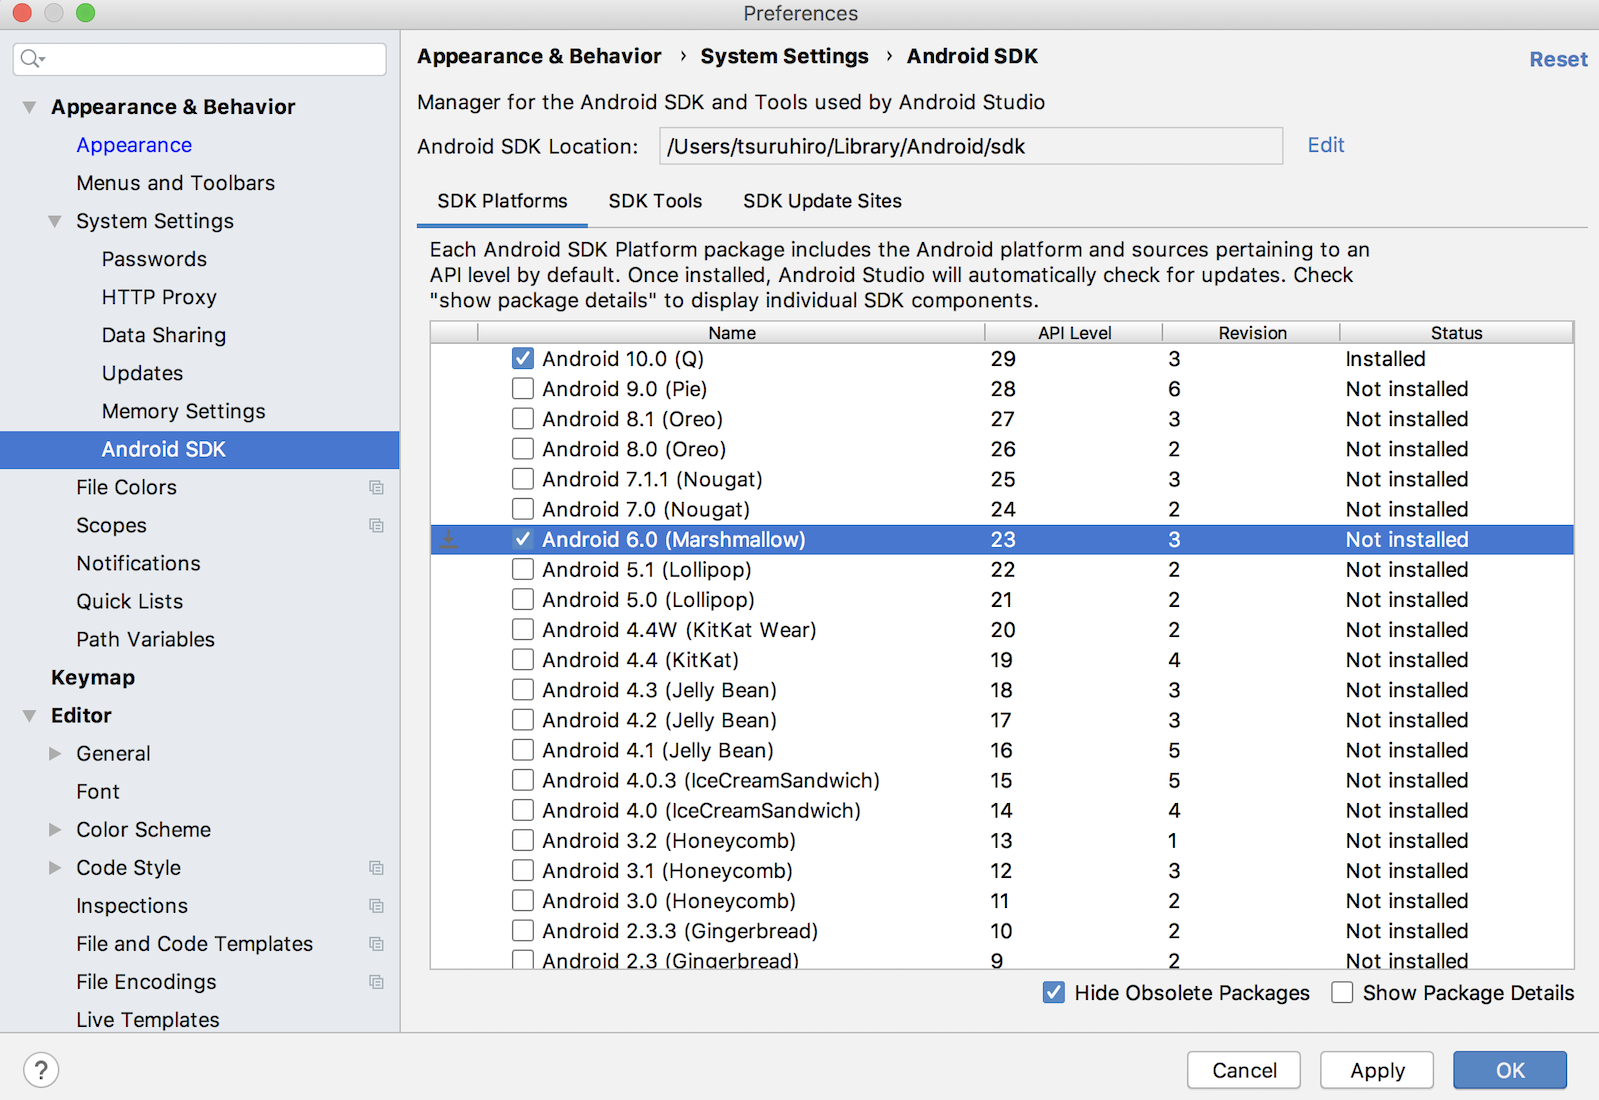Click the project-level icon next to Scopes
The height and width of the screenshot is (1100, 1599).
[x=376, y=525]
